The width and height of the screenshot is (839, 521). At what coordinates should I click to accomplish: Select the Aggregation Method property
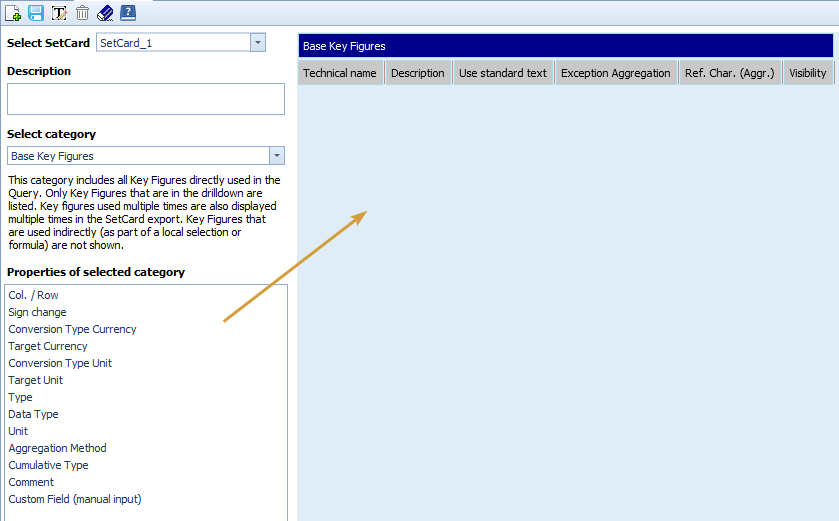pos(57,448)
